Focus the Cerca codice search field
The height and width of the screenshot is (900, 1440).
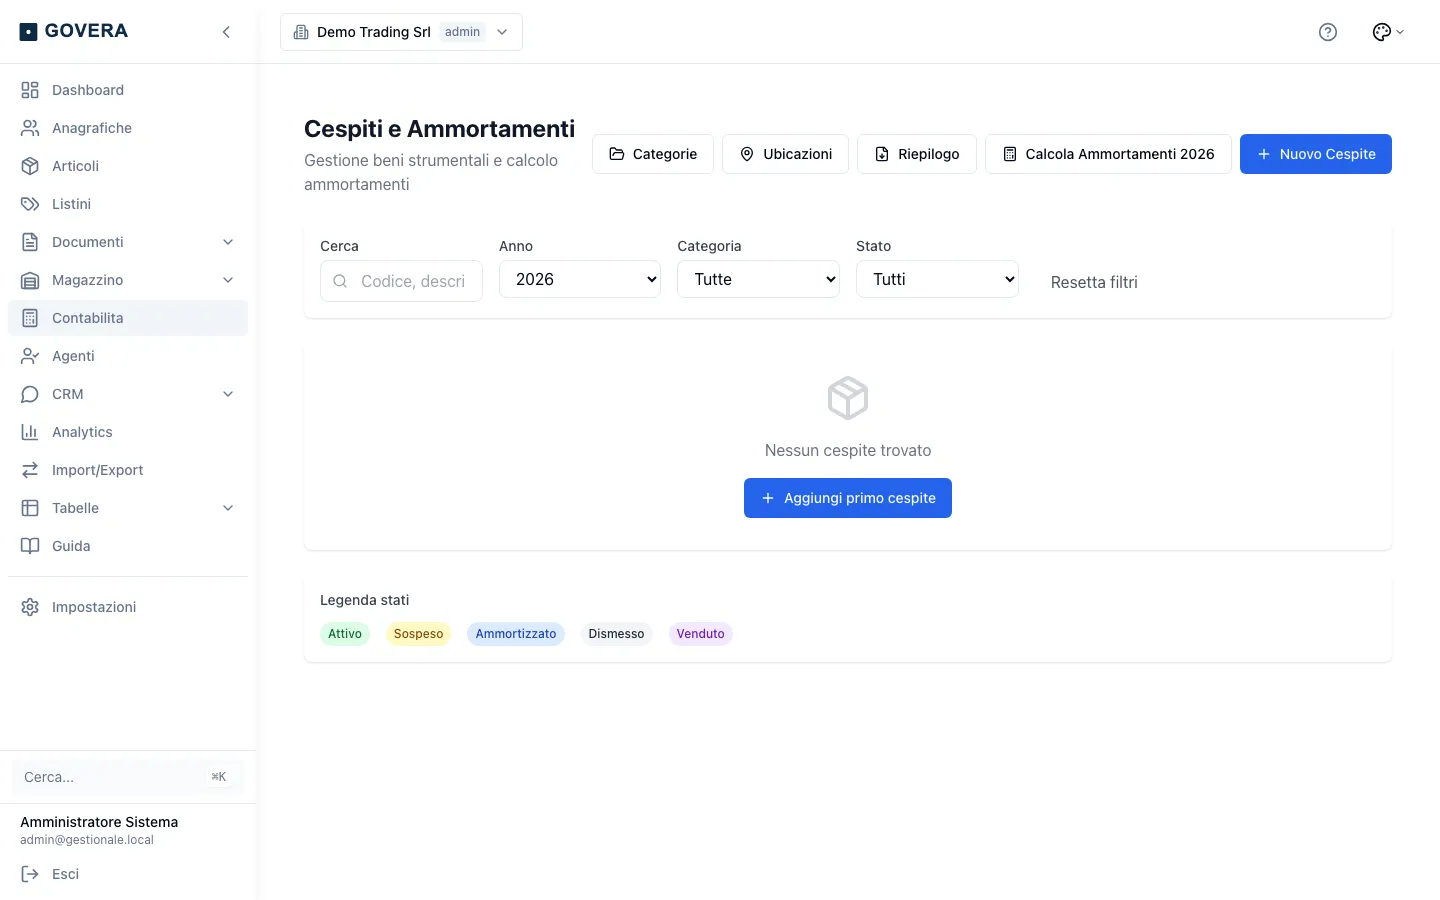401,281
